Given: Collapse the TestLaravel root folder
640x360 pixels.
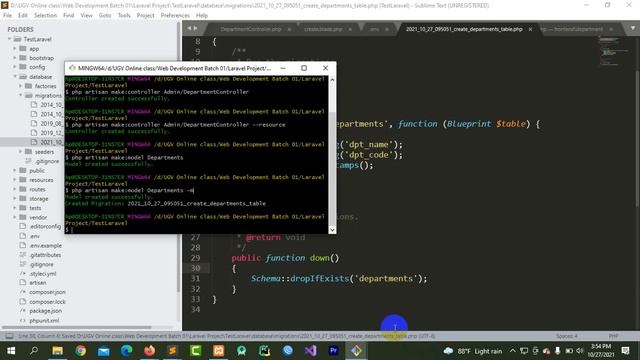Looking at the screenshot, I should (9, 39).
